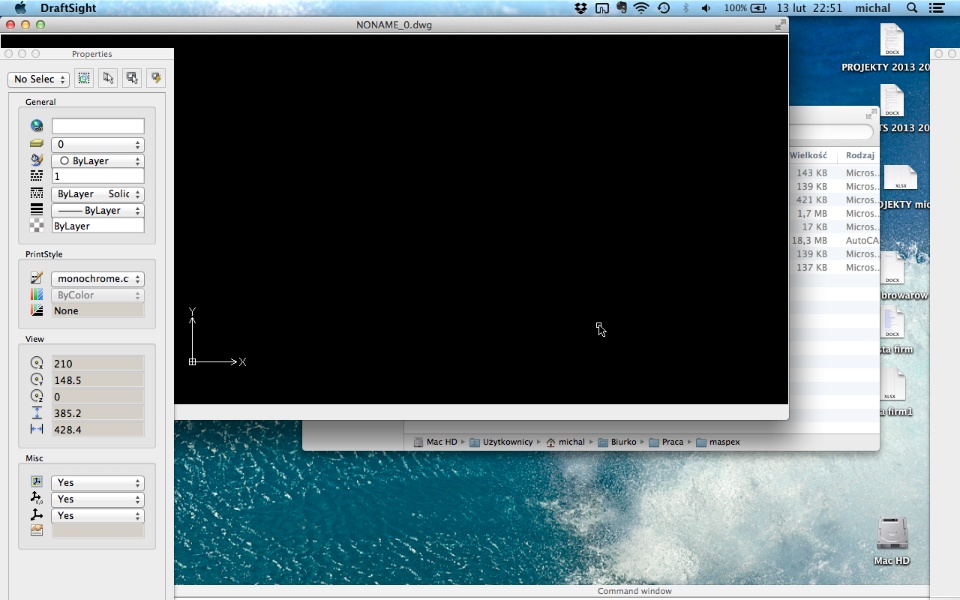The image size is (960, 600).
Task: Click the center X icon in View
Action: click(37, 363)
